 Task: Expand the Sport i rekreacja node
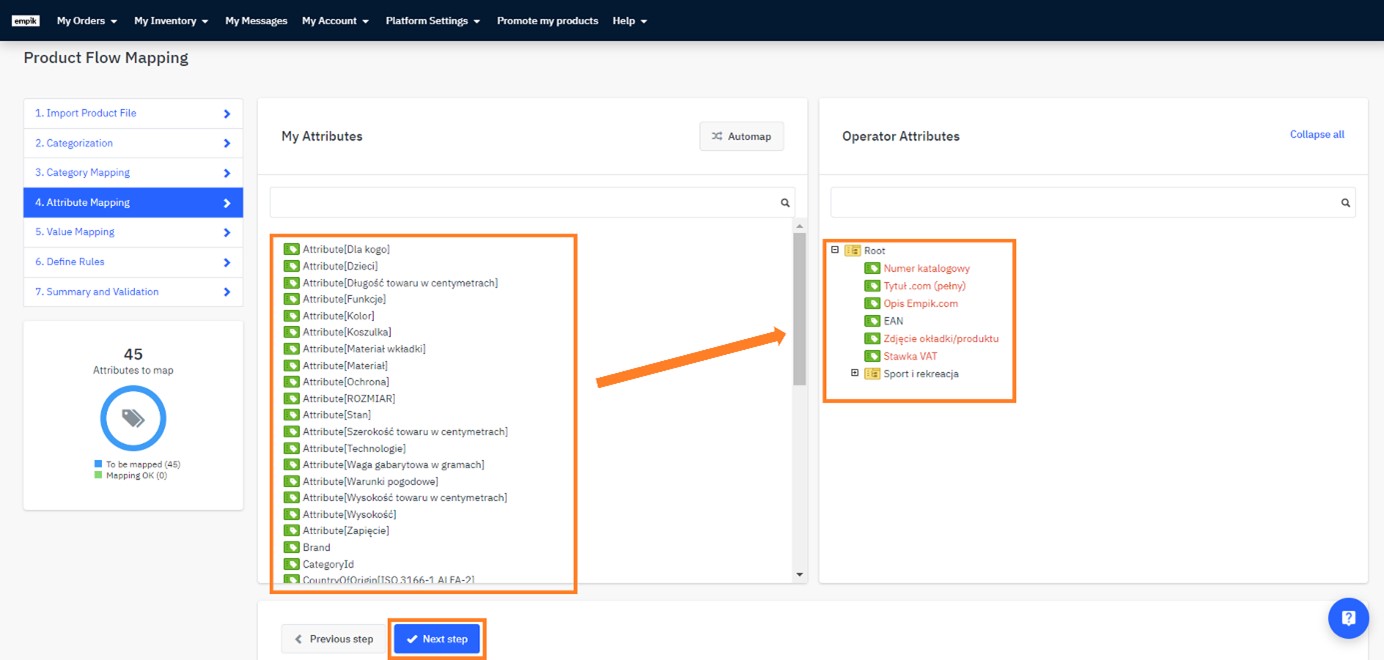coord(855,373)
